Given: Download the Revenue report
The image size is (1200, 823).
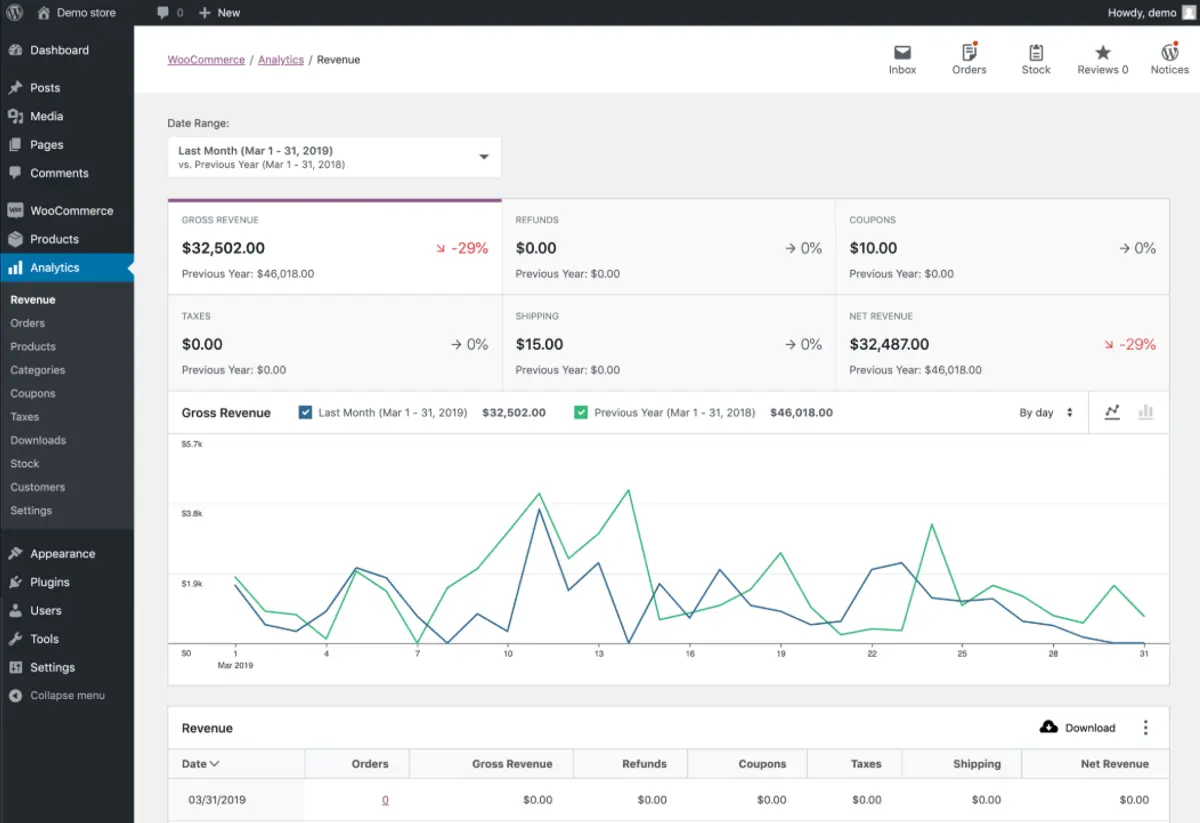Looking at the screenshot, I should click(1077, 727).
